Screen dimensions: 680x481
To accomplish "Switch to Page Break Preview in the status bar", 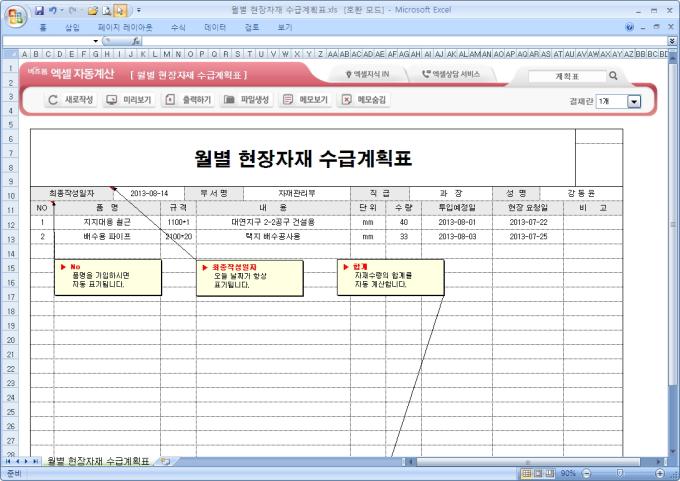I will click(550, 473).
